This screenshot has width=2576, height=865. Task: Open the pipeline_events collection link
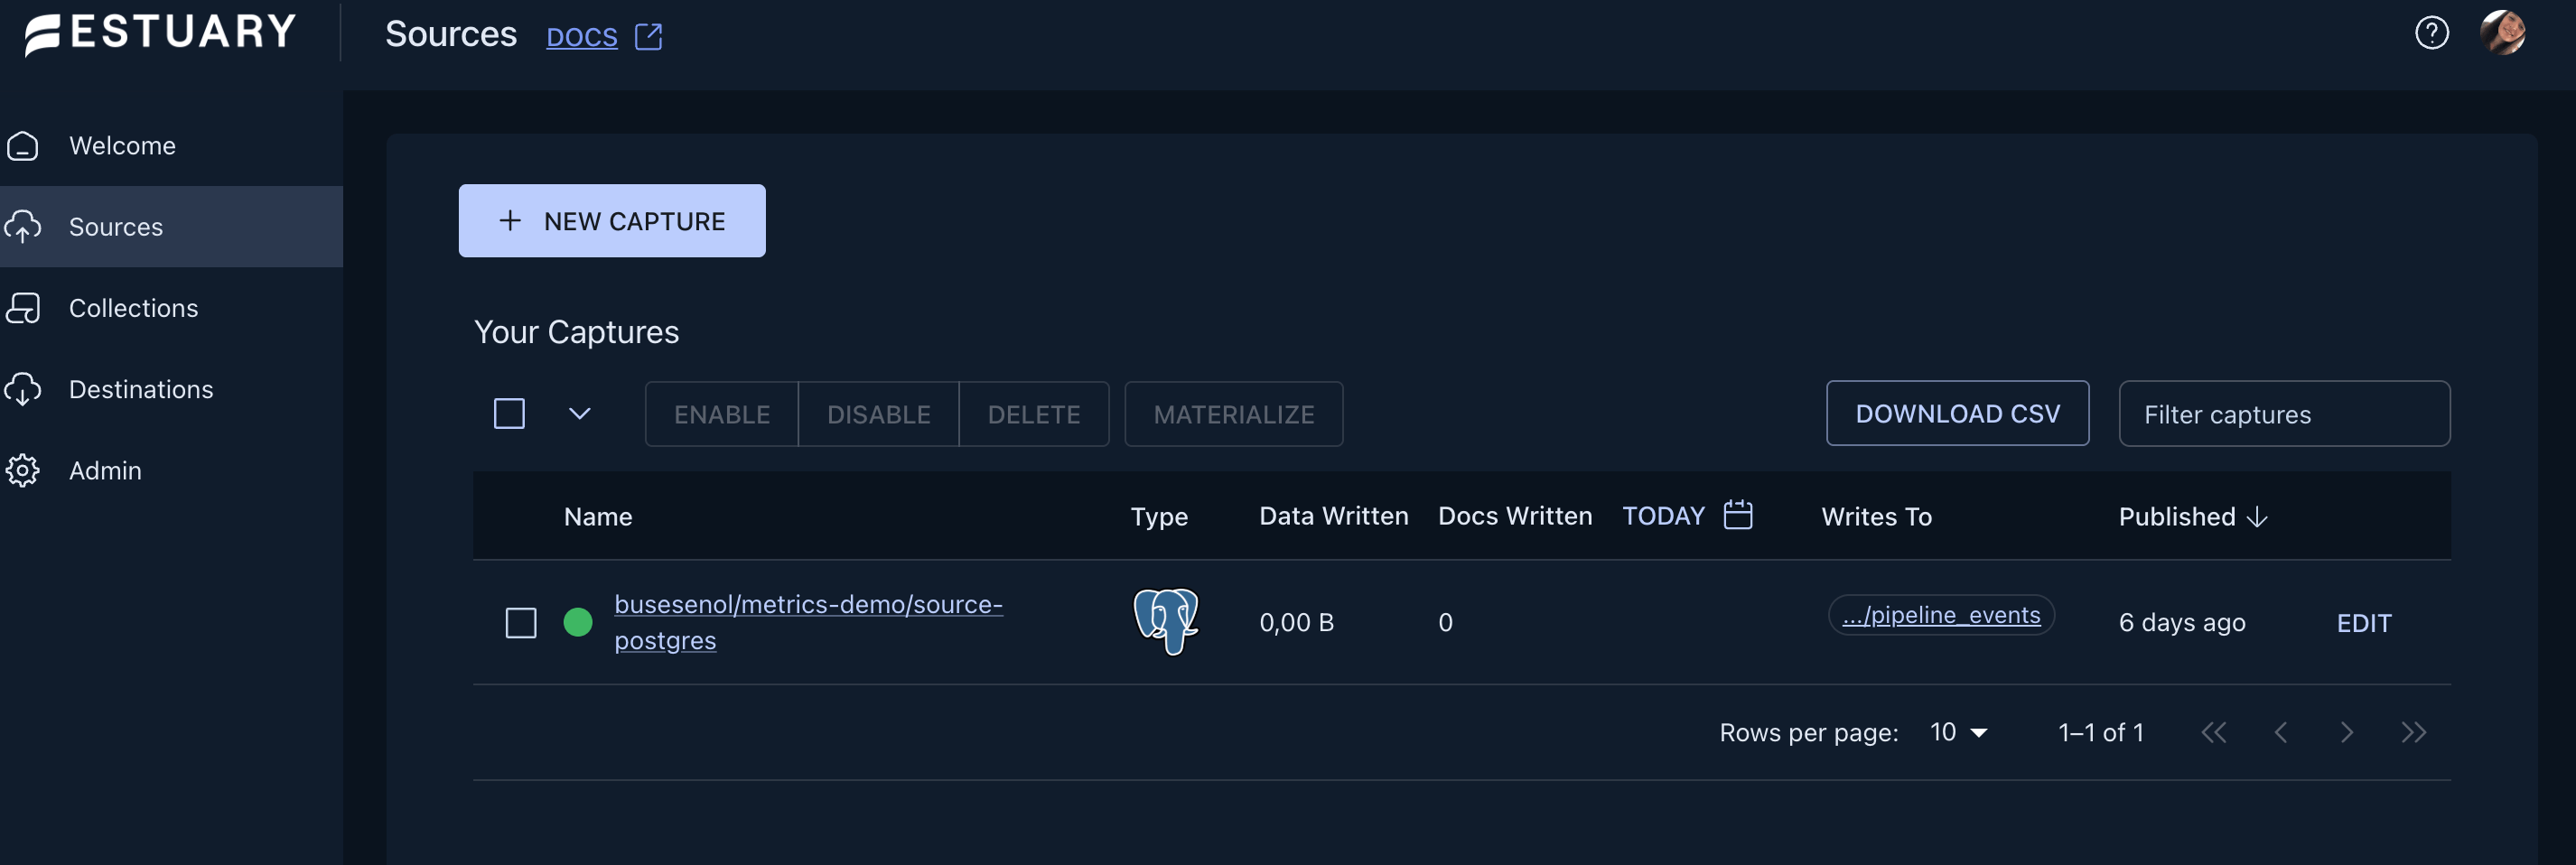(x=1940, y=615)
